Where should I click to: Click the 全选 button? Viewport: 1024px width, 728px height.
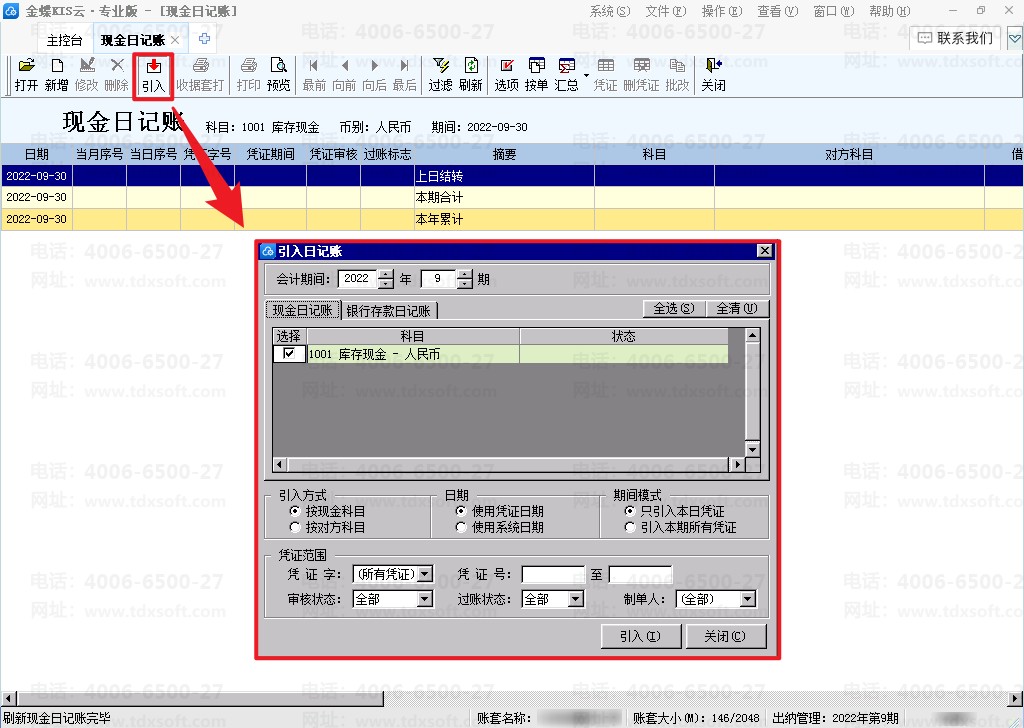[674, 308]
